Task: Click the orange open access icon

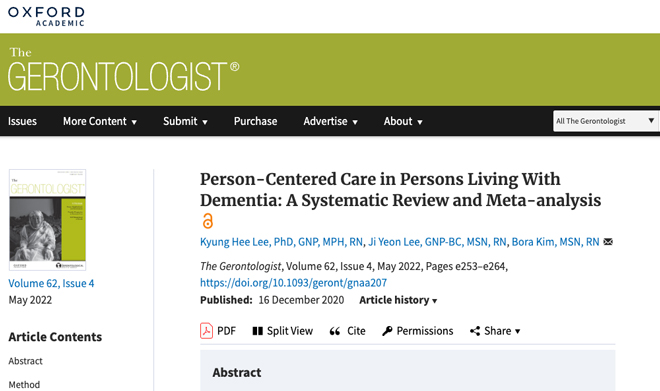Action: (x=208, y=221)
